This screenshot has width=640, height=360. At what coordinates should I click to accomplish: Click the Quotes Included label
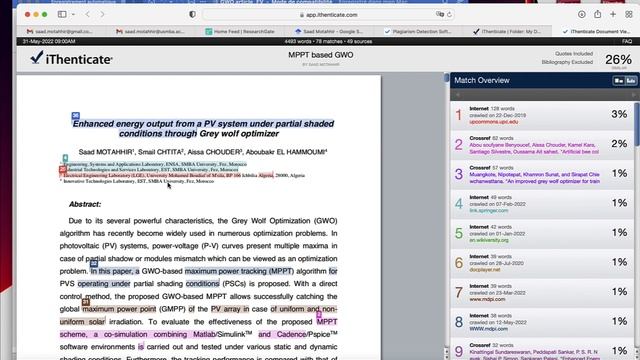click(574, 54)
